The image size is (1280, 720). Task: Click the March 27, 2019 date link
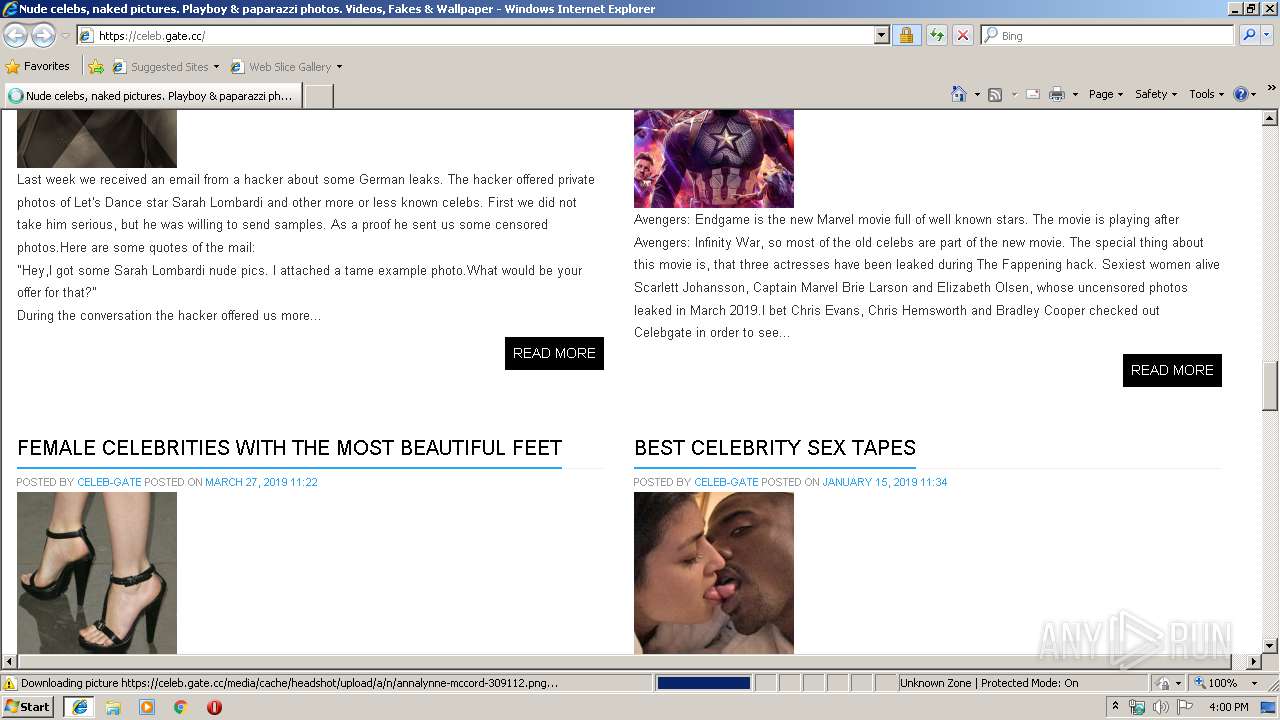(261, 482)
